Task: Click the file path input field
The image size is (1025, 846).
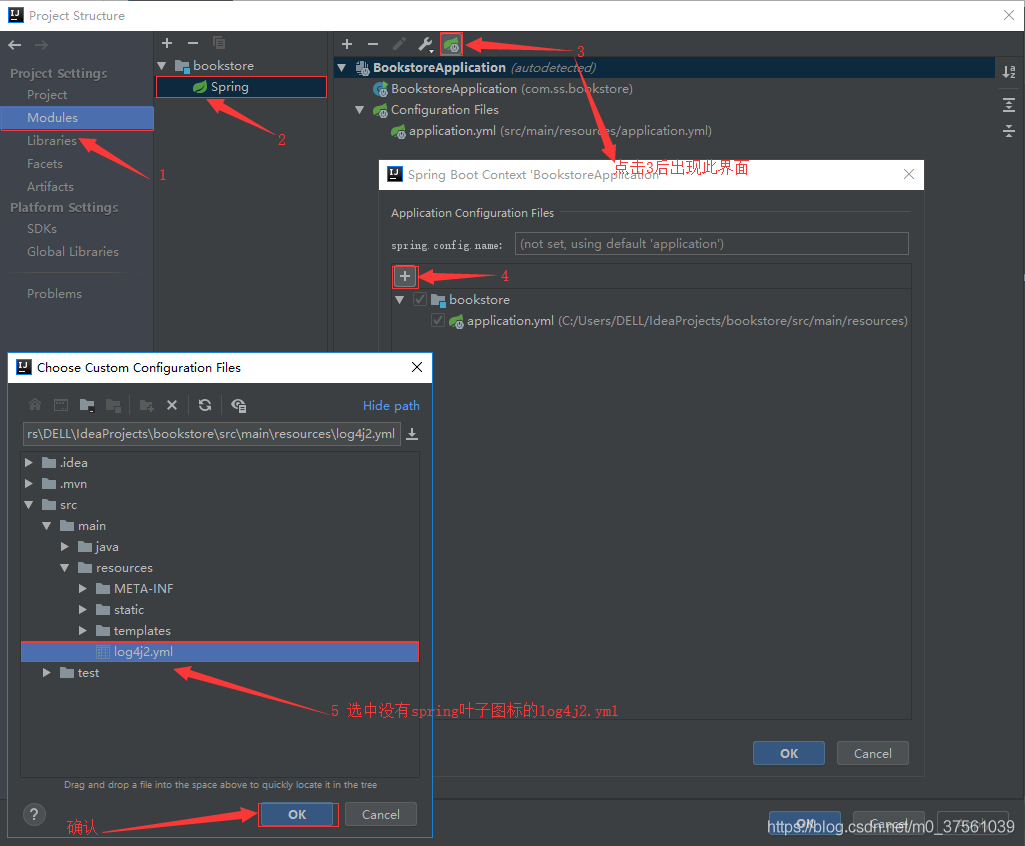Action: pyautogui.click(x=212, y=433)
